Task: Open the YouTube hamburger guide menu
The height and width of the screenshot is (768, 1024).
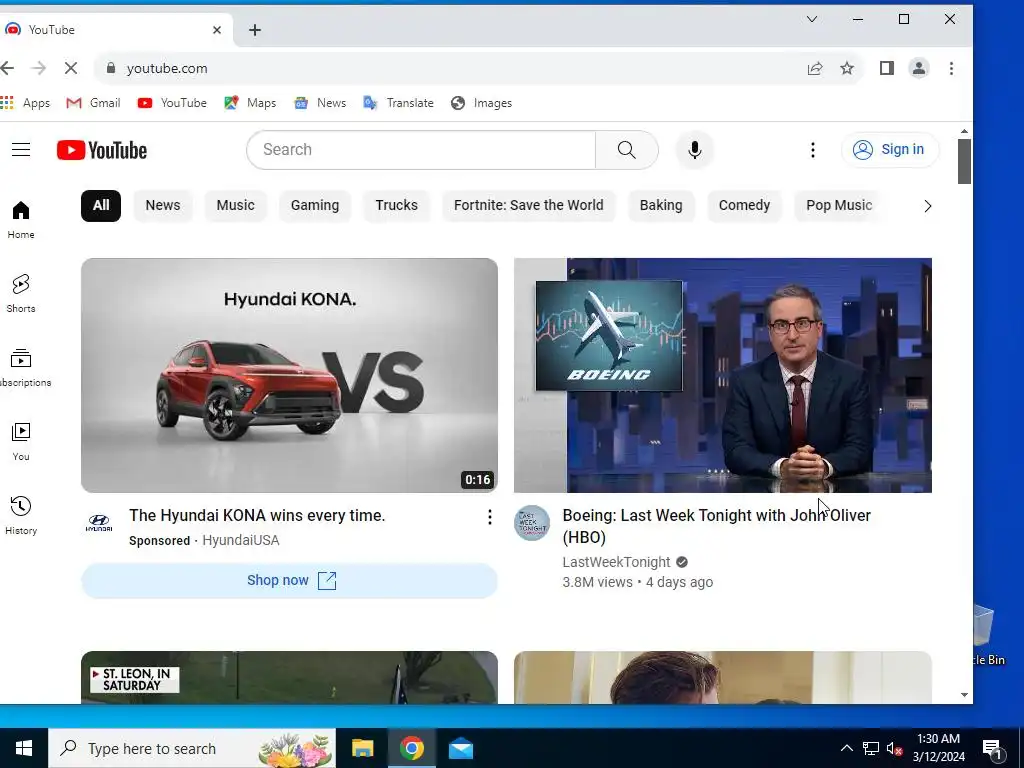Action: pyautogui.click(x=21, y=150)
